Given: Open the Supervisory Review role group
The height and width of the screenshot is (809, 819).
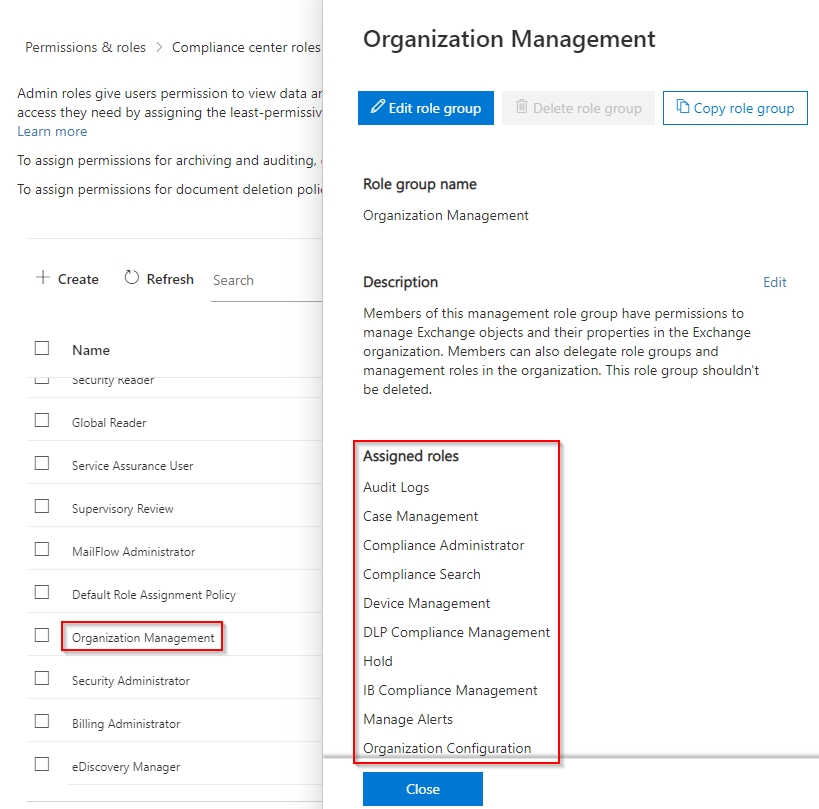Looking at the screenshot, I should [122, 509].
